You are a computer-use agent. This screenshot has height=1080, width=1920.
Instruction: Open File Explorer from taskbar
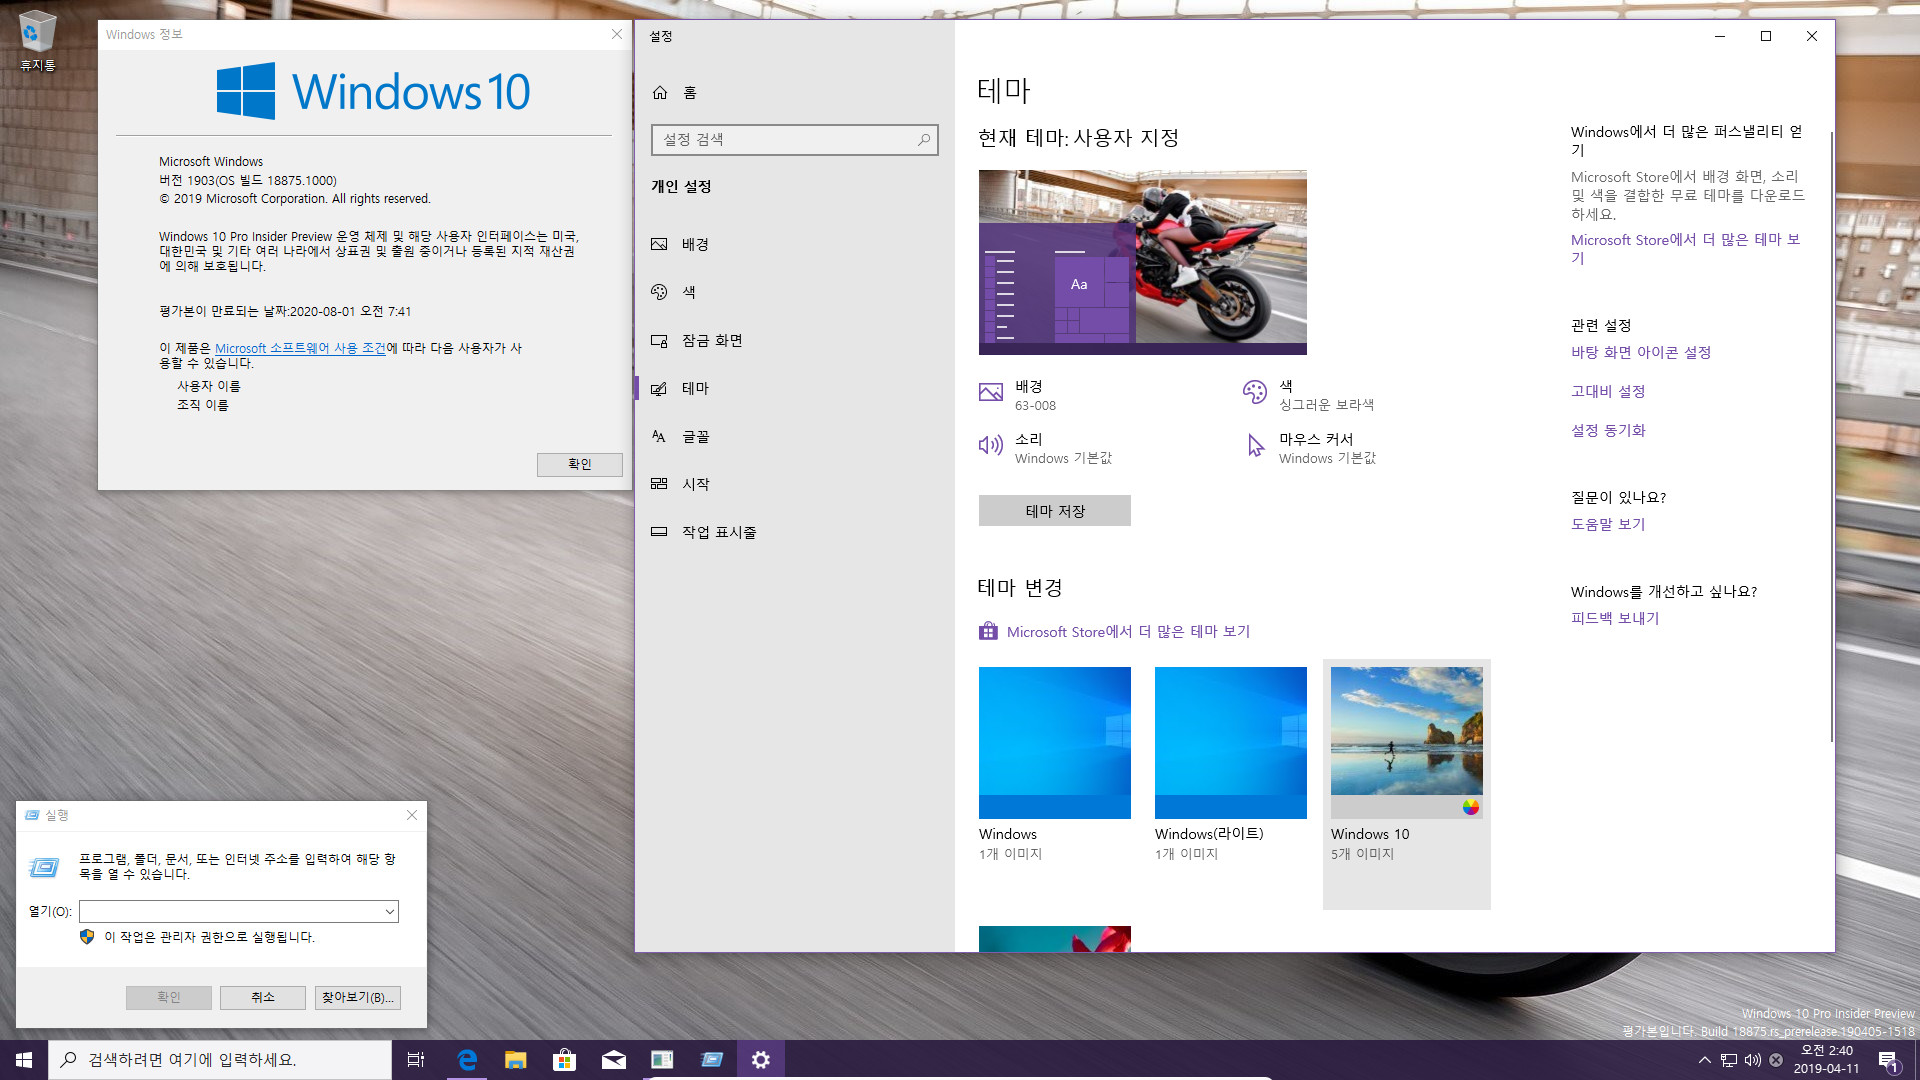coord(515,1060)
